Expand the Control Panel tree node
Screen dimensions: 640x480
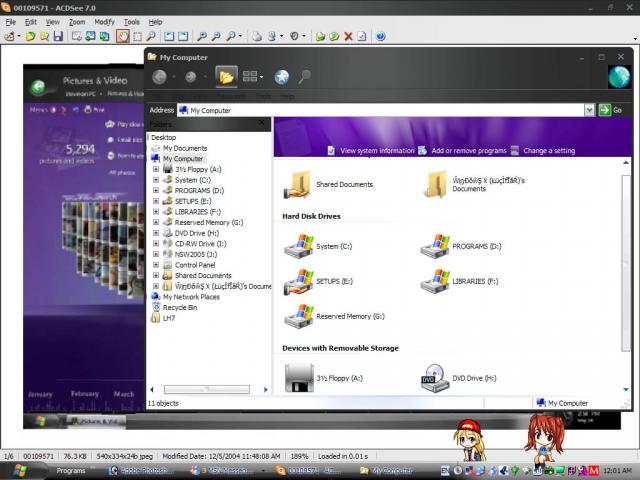click(156, 264)
